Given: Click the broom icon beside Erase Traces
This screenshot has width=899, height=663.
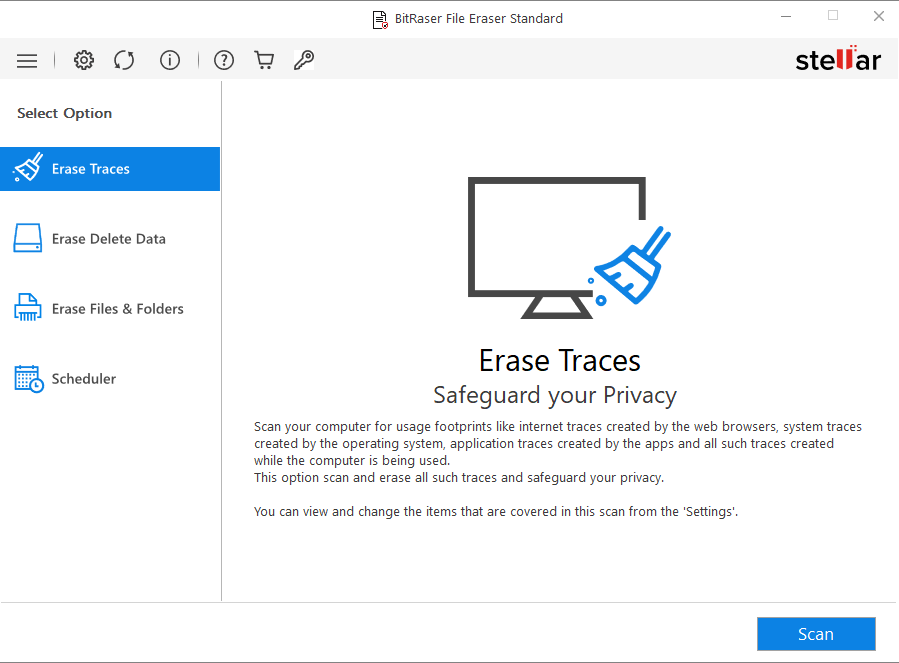Looking at the screenshot, I should [x=28, y=167].
